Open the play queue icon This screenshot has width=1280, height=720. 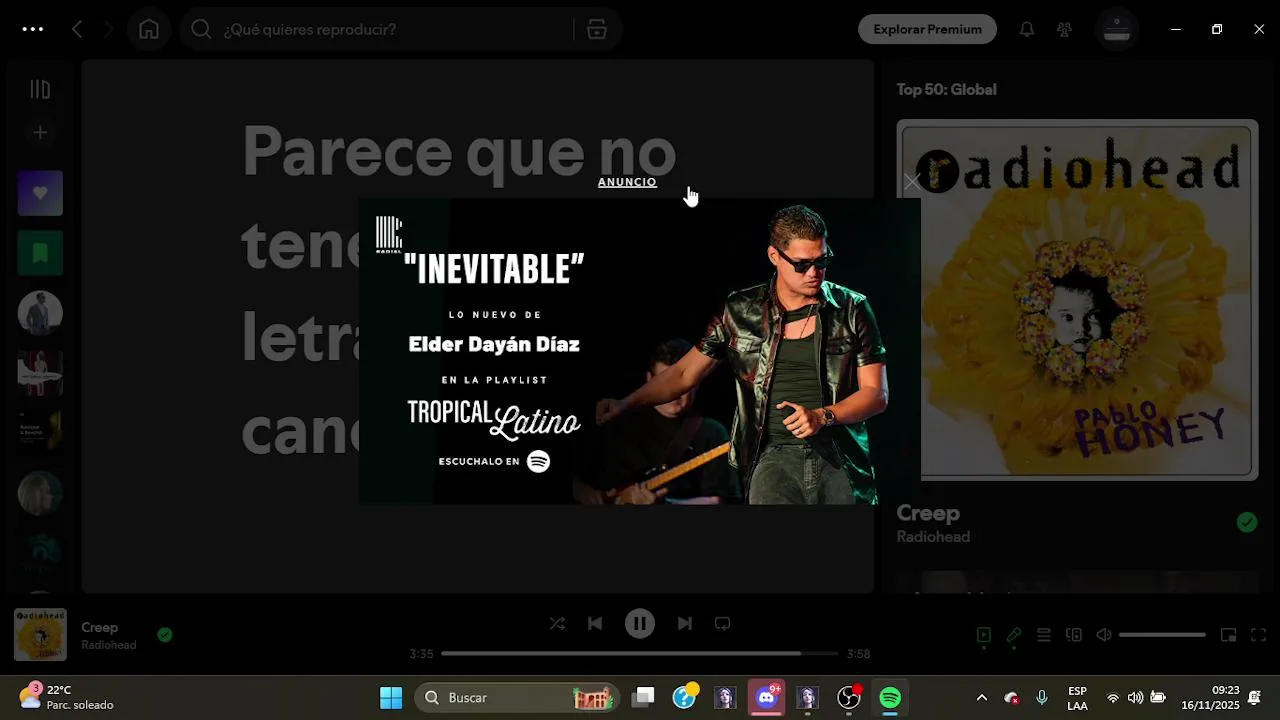[x=1043, y=635]
